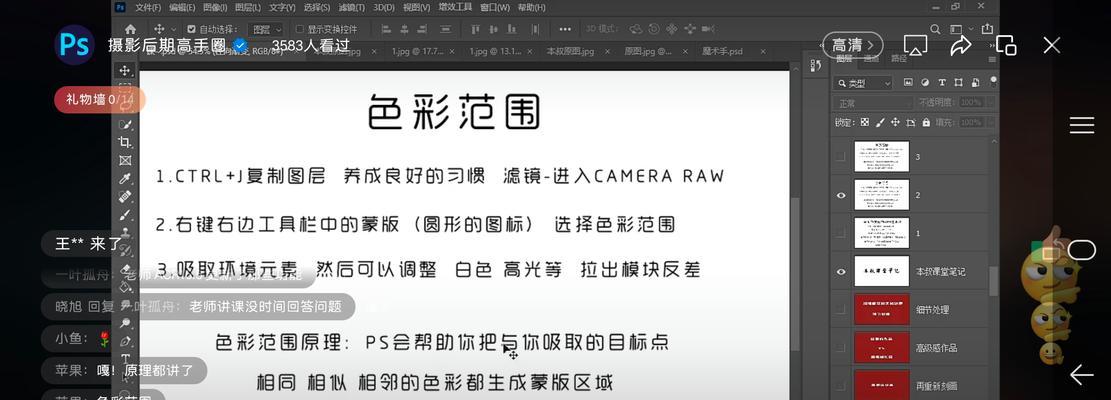The height and width of the screenshot is (400, 1111).
Task: Open the 文件(F) menu
Action: tap(148, 7)
